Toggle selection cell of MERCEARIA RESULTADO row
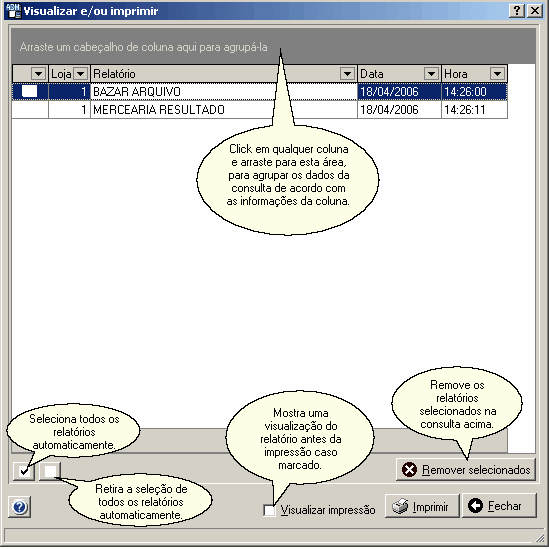The width and height of the screenshot is (549, 549). (x=30, y=110)
